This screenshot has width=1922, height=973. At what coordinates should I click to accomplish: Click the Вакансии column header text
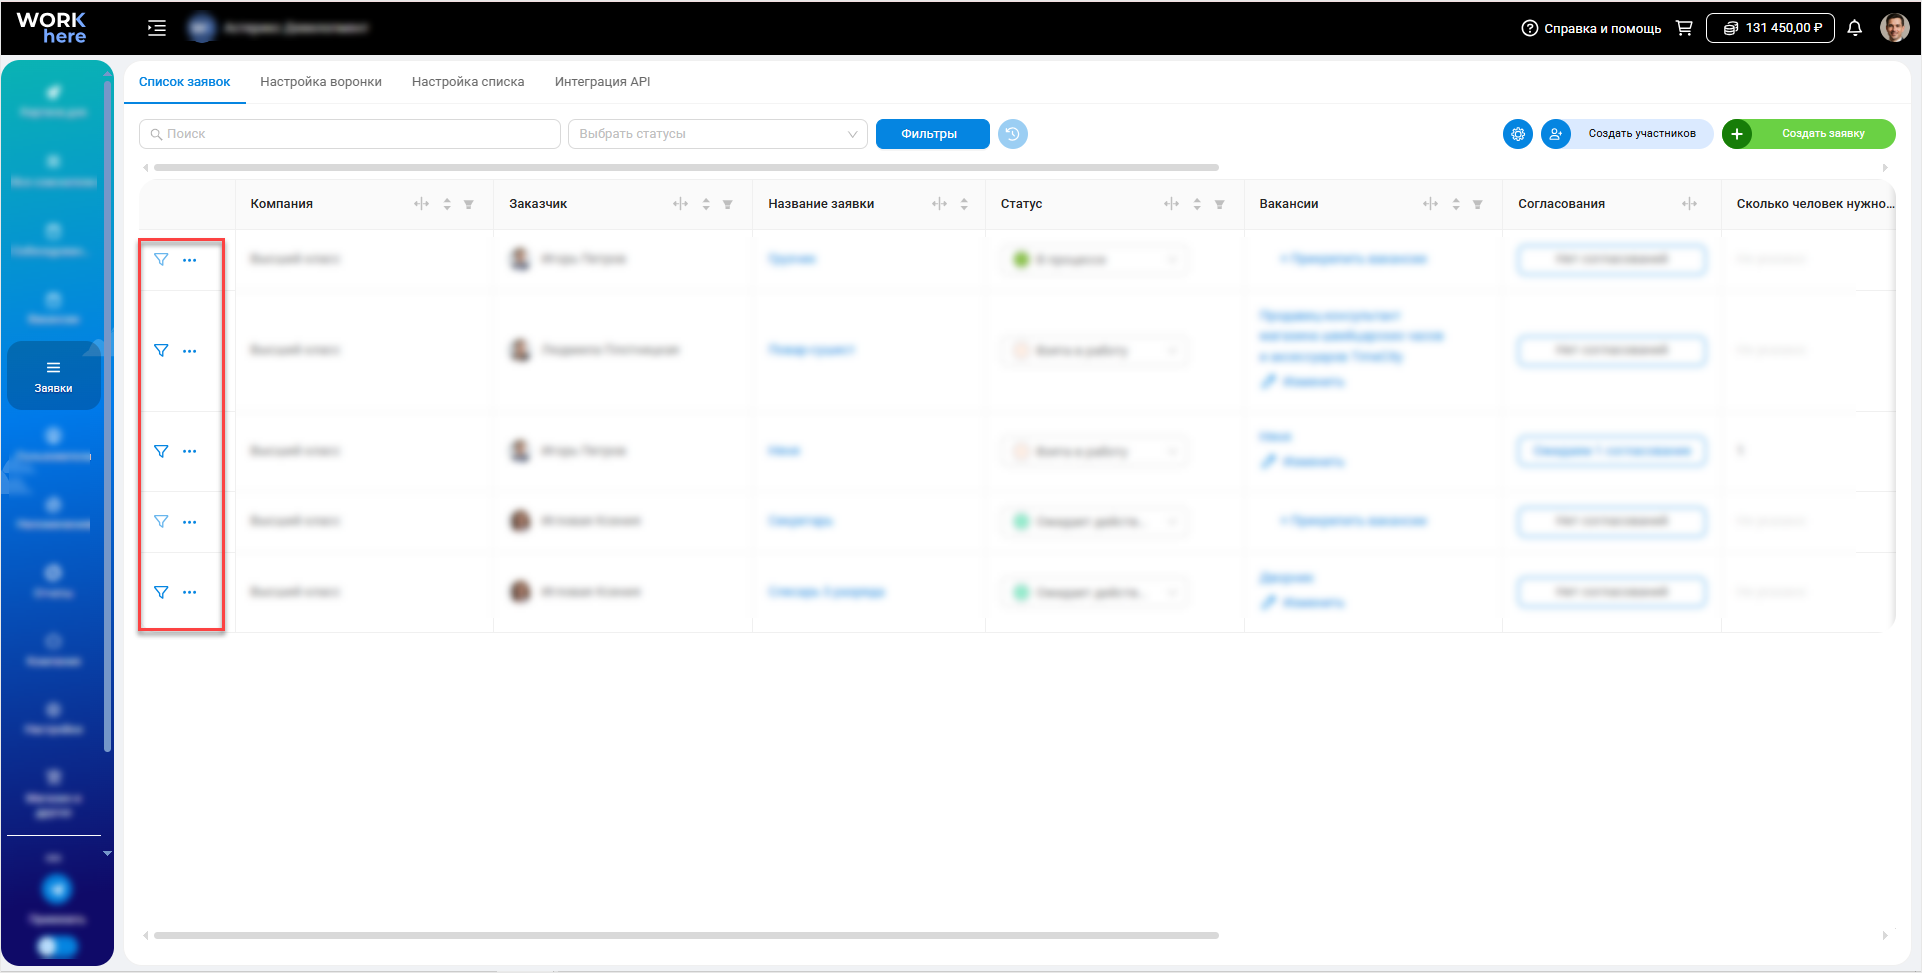click(1288, 204)
